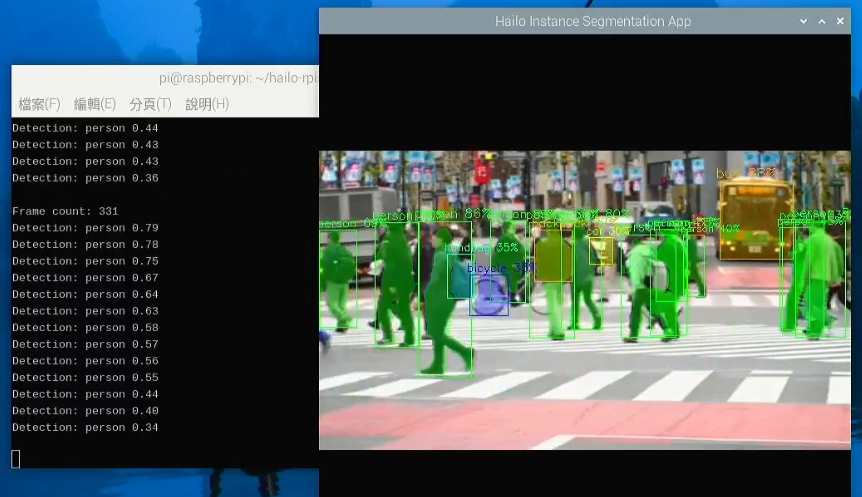Maximize the Hailo Instance Segmentation App window
The image size is (862, 497).
point(822,21)
